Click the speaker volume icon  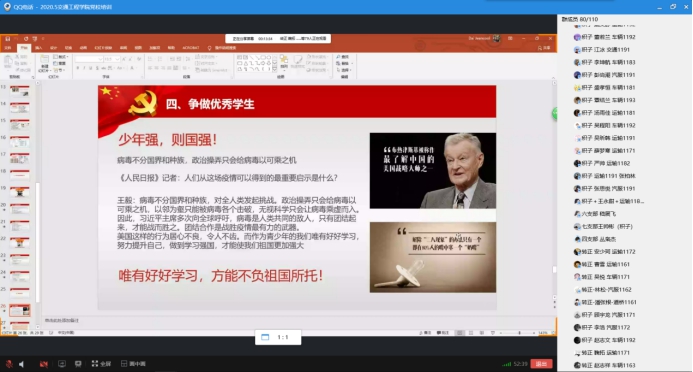click(x=21, y=364)
